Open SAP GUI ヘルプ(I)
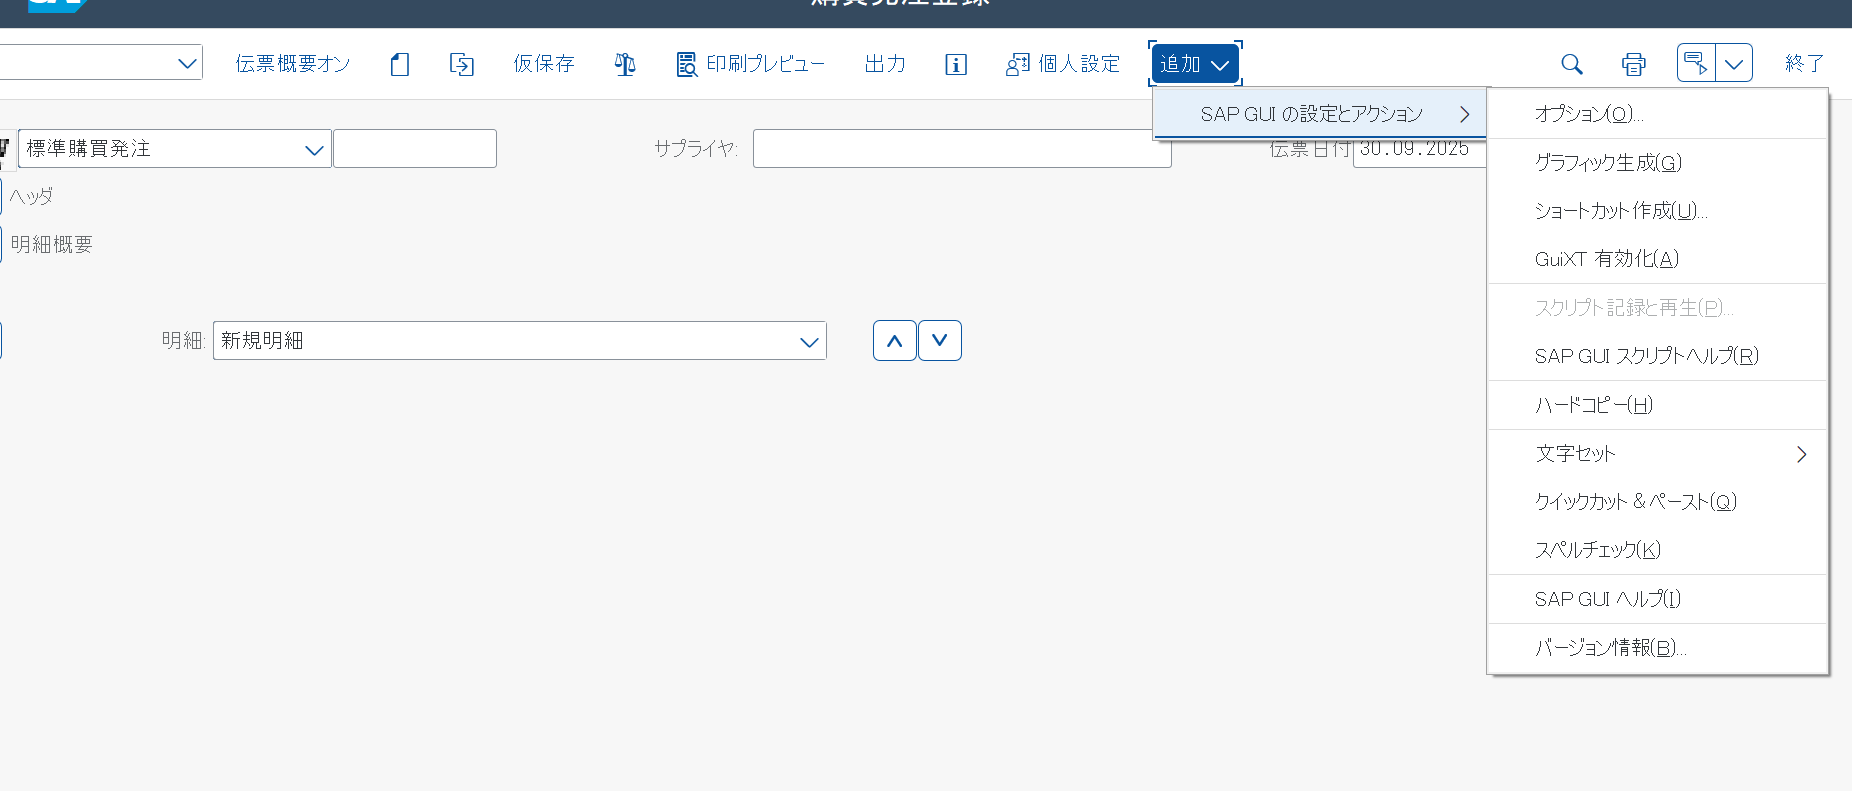 (1657, 599)
